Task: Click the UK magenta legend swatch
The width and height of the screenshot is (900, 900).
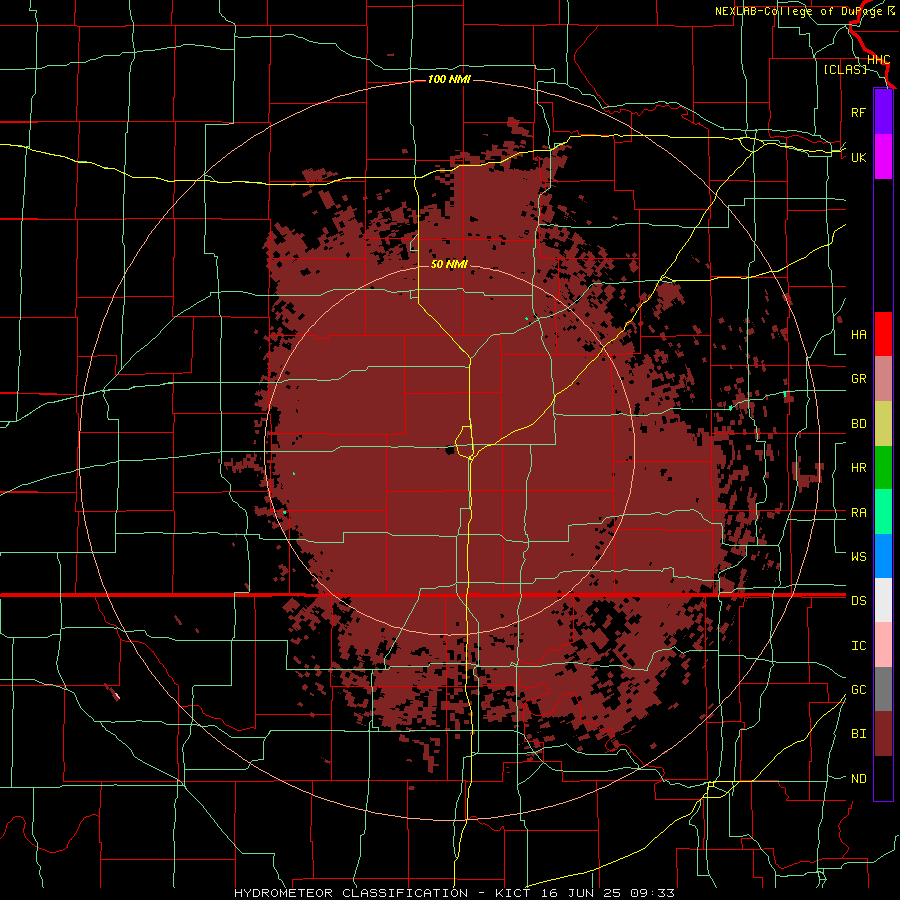Action: [x=883, y=157]
